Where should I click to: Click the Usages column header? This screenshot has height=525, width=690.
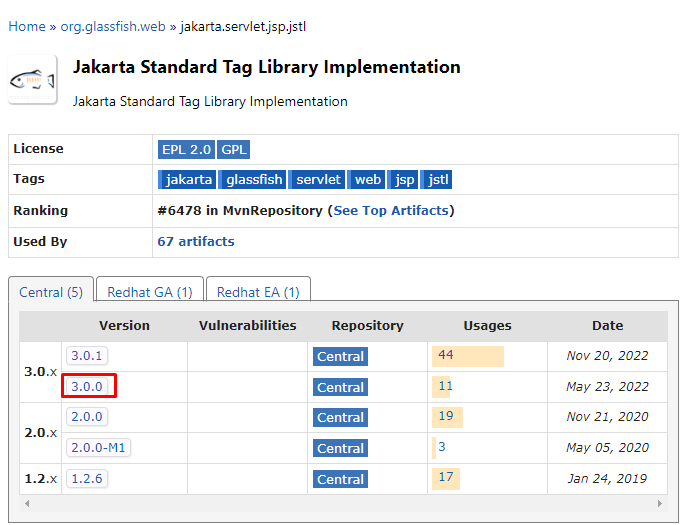(x=487, y=326)
